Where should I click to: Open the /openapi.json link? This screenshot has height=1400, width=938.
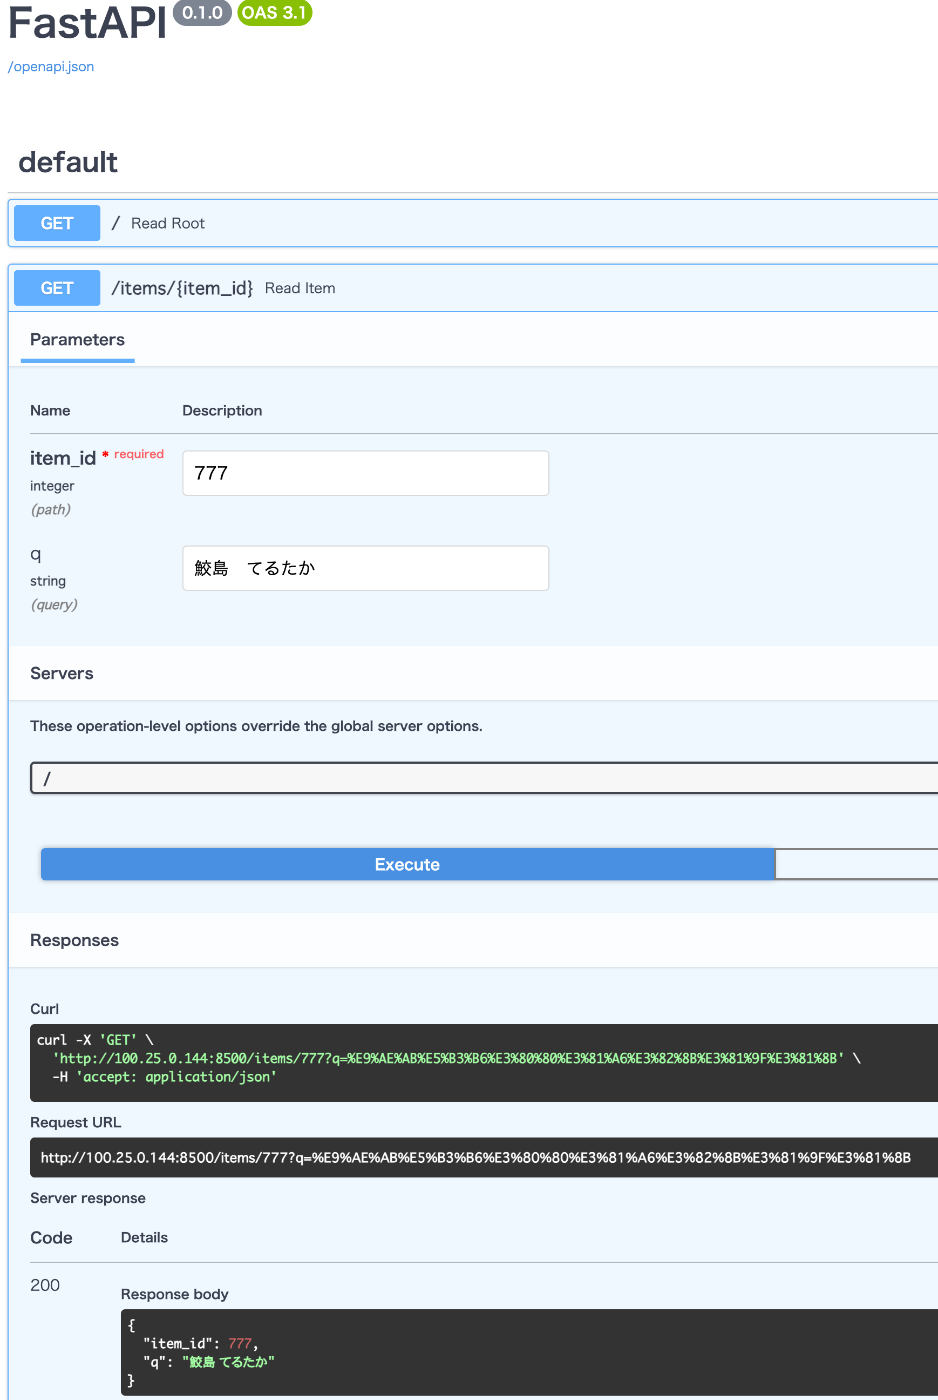[51, 67]
